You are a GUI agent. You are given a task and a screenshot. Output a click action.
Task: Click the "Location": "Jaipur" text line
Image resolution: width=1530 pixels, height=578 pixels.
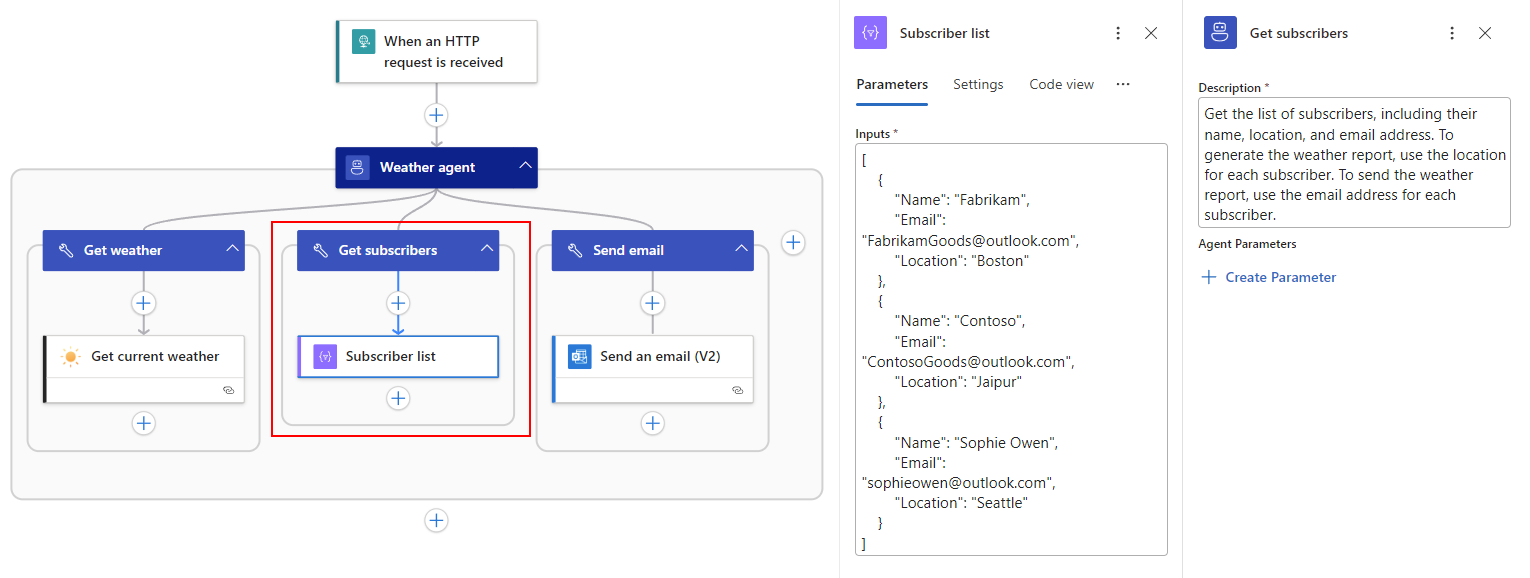pyautogui.click(x=958, y=382)
